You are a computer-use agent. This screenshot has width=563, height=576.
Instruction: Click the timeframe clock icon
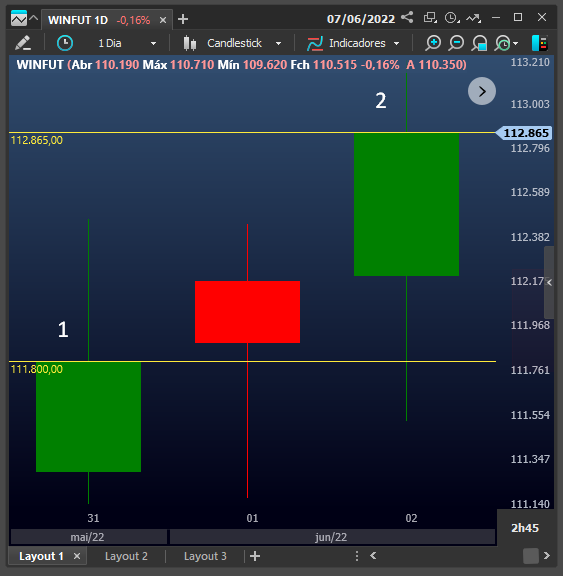click(x=65, y=43)
